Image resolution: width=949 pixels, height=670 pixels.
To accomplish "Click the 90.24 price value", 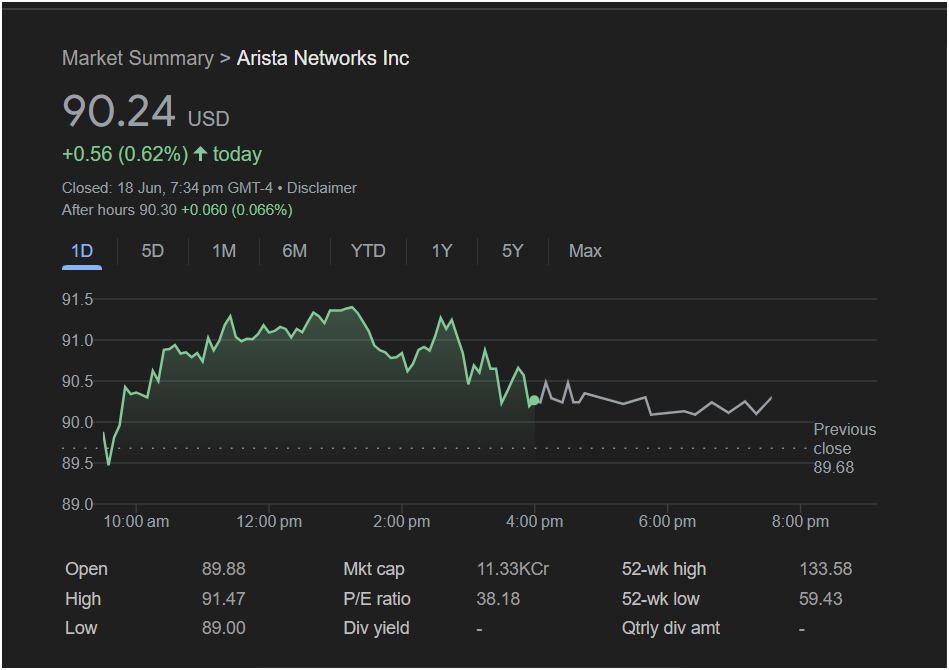I will (x=119, y=111).
